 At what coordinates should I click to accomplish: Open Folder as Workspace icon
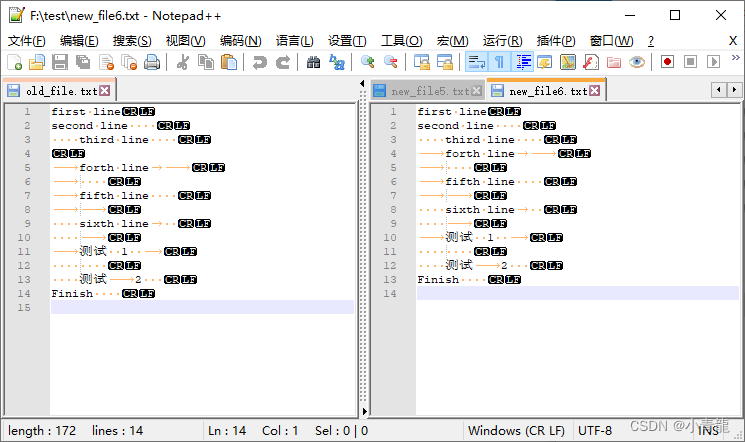click(x=614, y=62)
